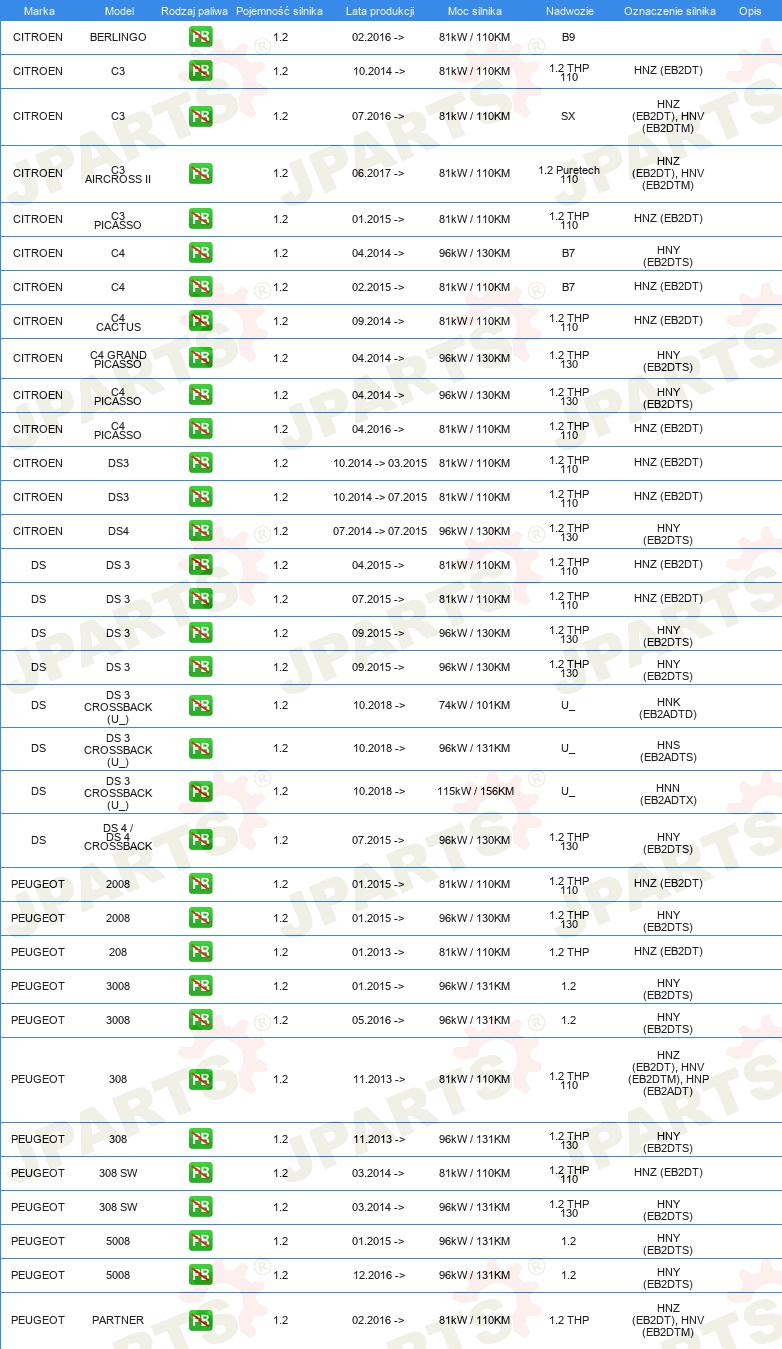The height and width of the screenshot is (1349, 782).
Task: Select the BERLINGO model cell
Action: [x=118, y=38]
